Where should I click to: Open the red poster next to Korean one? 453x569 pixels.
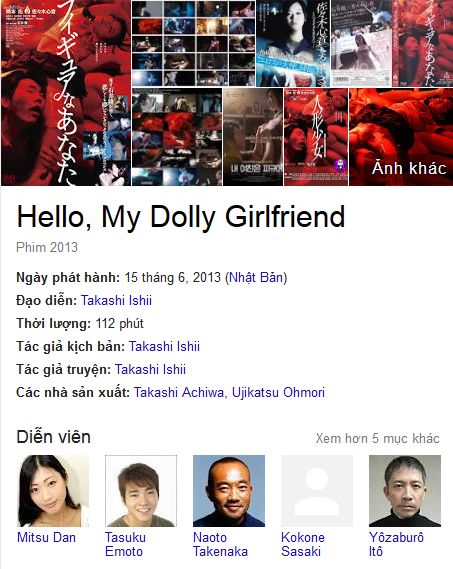coord(316,137)
